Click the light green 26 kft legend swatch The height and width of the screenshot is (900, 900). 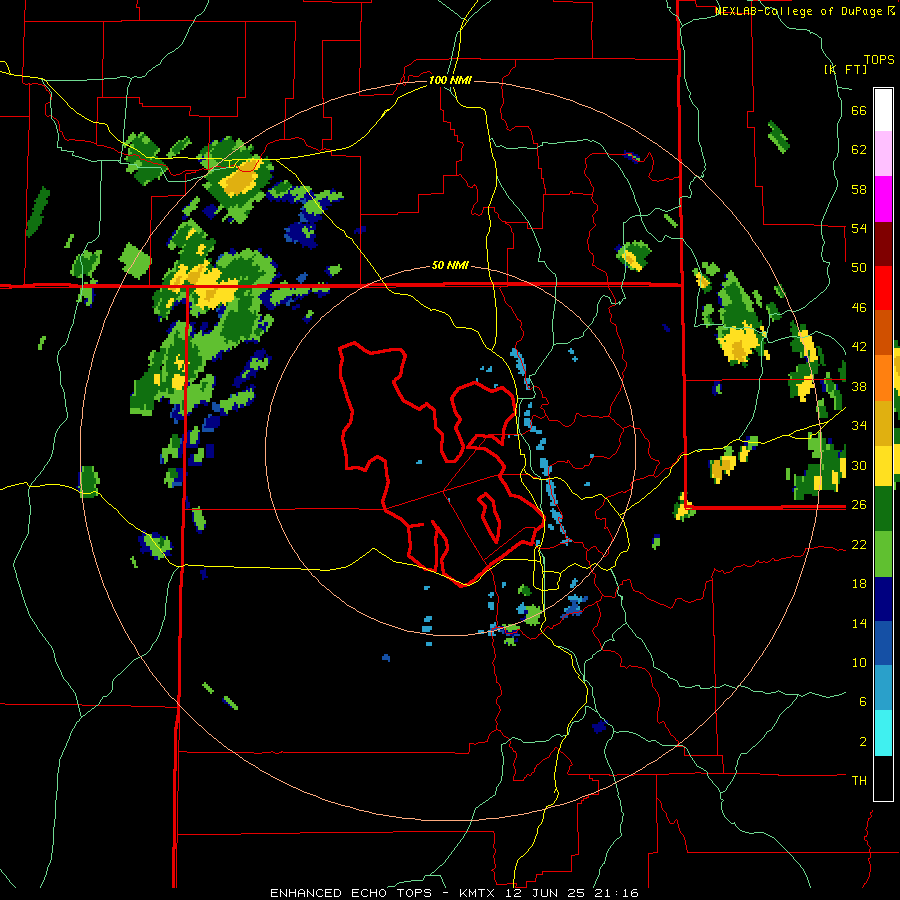(x=883, y=553)
